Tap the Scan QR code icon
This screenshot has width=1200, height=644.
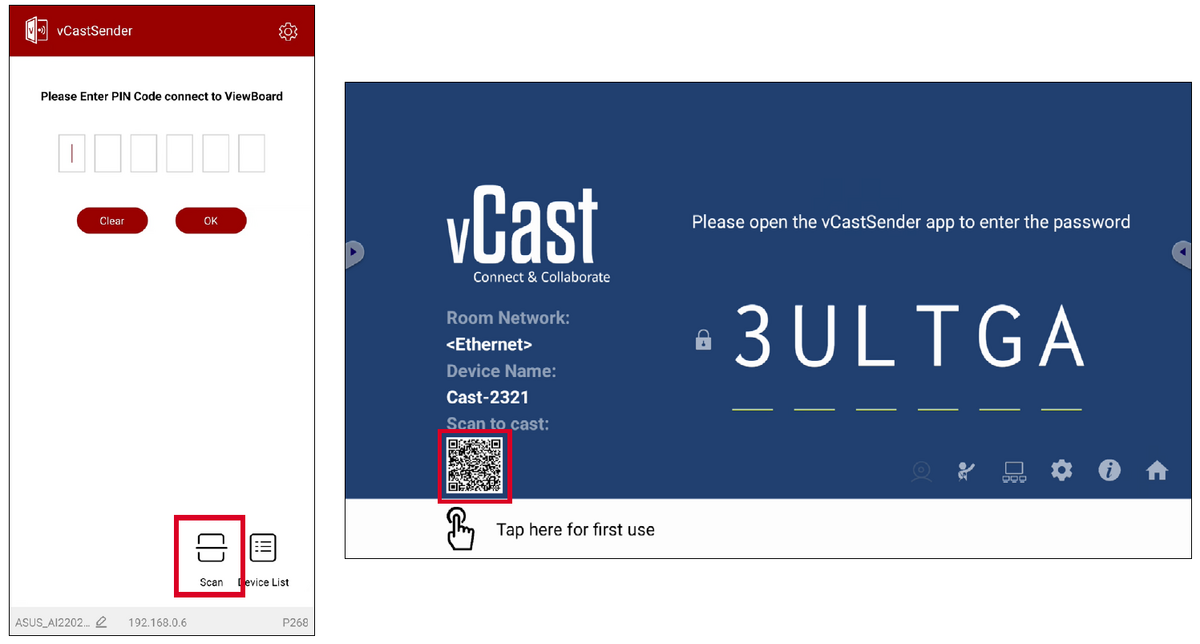(x=211, y=547)
